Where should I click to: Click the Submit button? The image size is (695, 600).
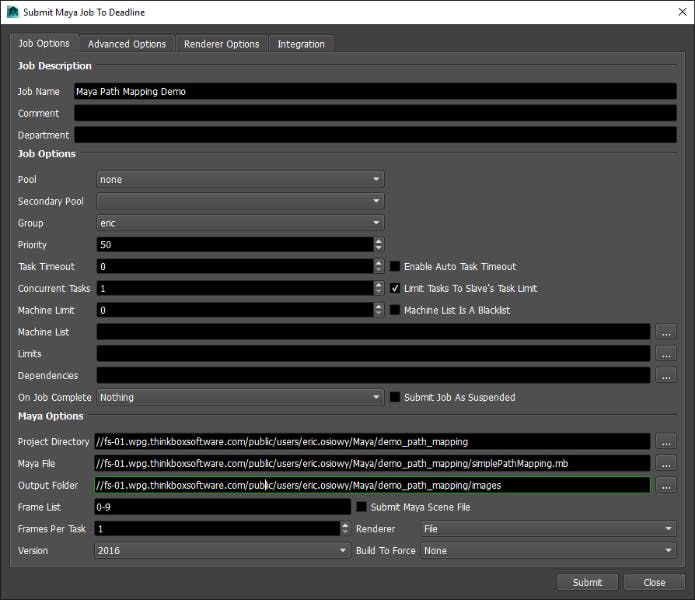tap(587, 582)
